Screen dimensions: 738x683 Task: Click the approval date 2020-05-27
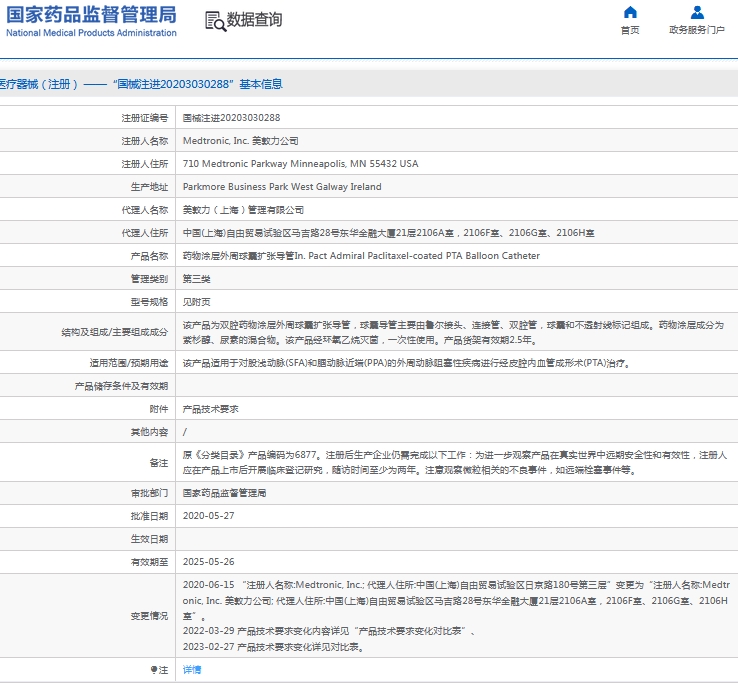[x=209, y=516]
